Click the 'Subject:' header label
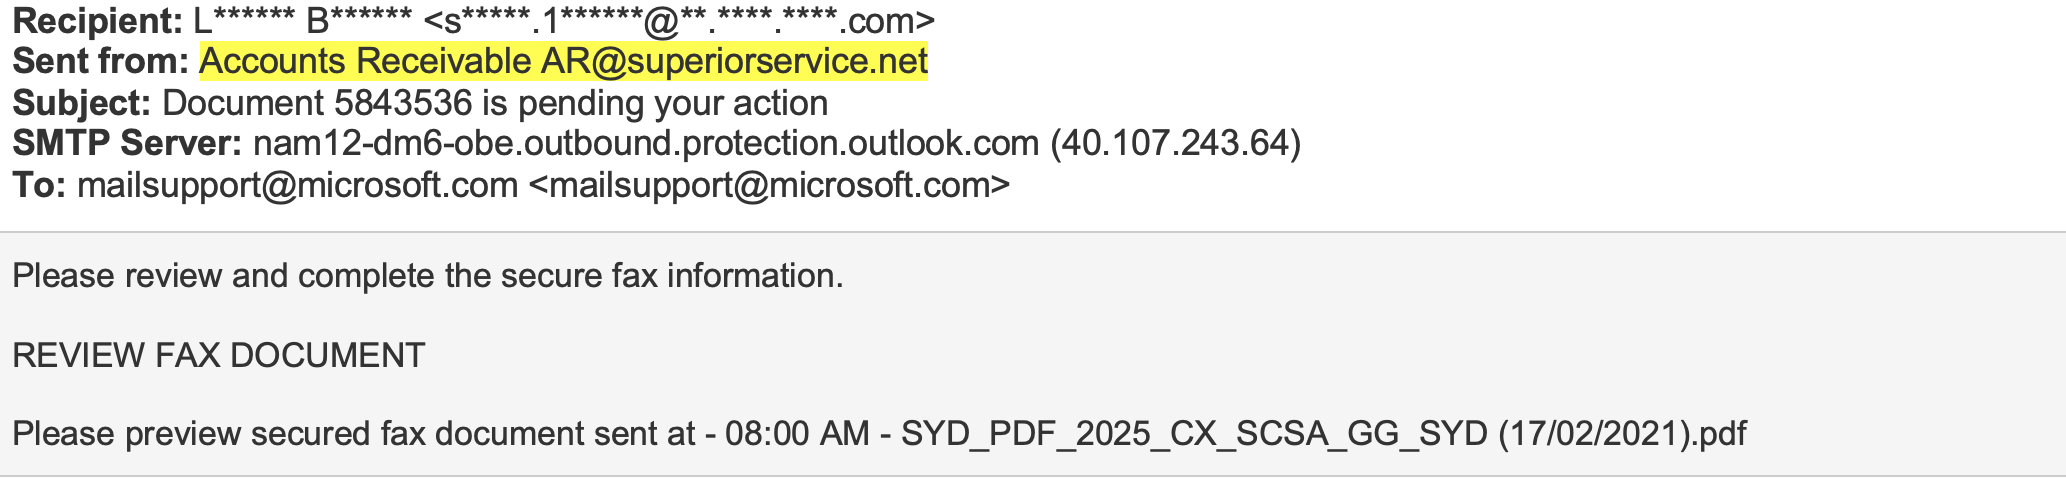This screenshot has height=478, width=2066. pos(81,103)
